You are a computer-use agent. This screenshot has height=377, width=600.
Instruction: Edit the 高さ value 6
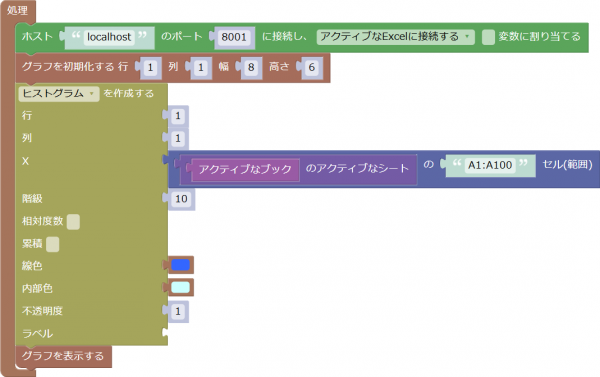coord(311,68)
